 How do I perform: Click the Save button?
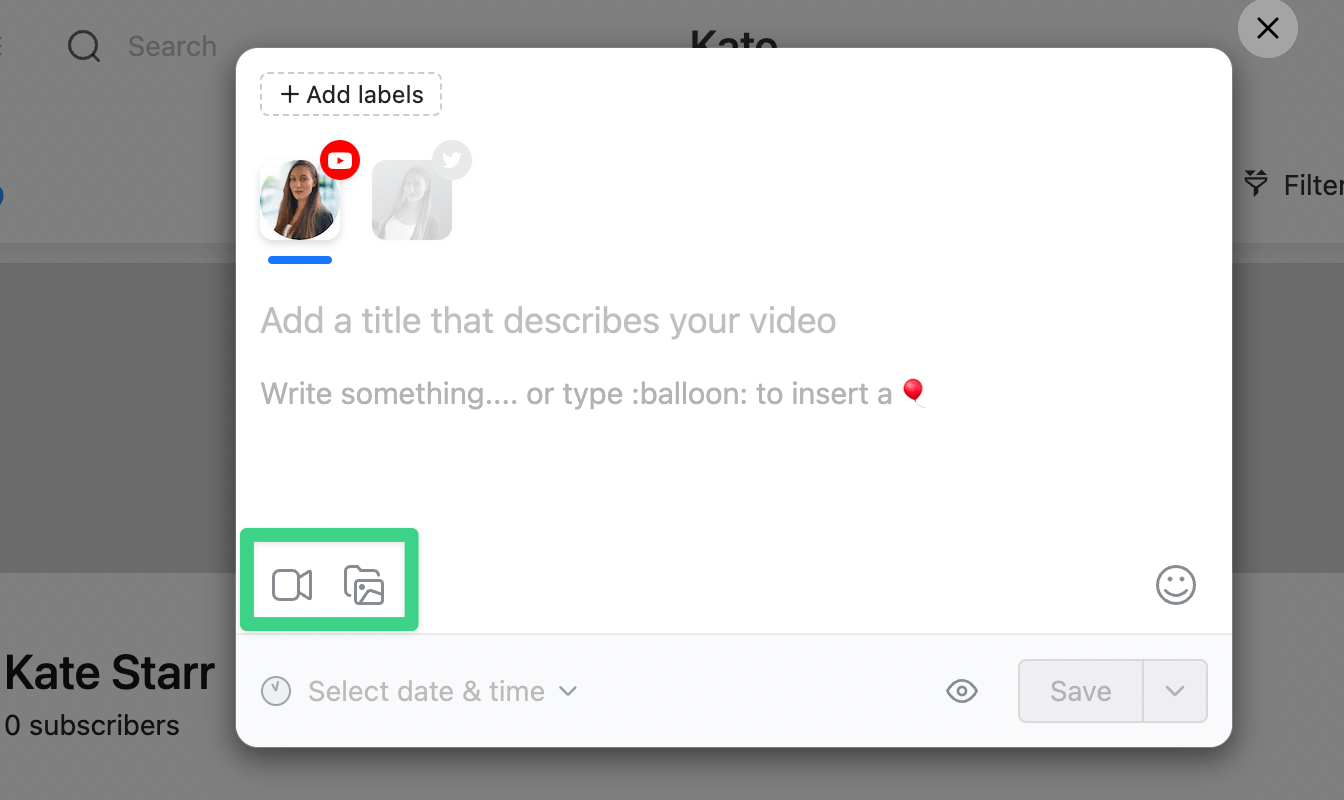click(x=1081, y=691)
